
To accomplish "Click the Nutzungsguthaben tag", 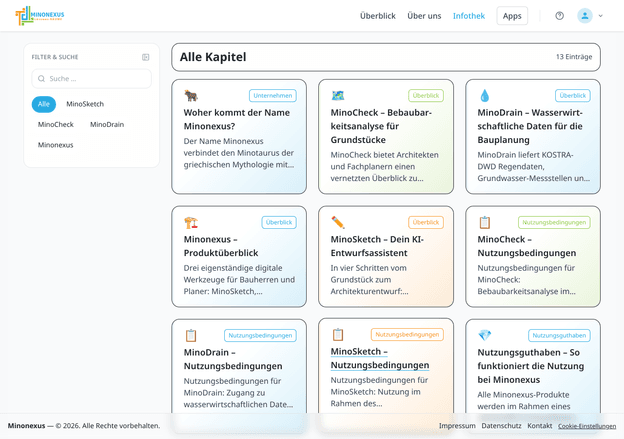I will pos(559,336).
